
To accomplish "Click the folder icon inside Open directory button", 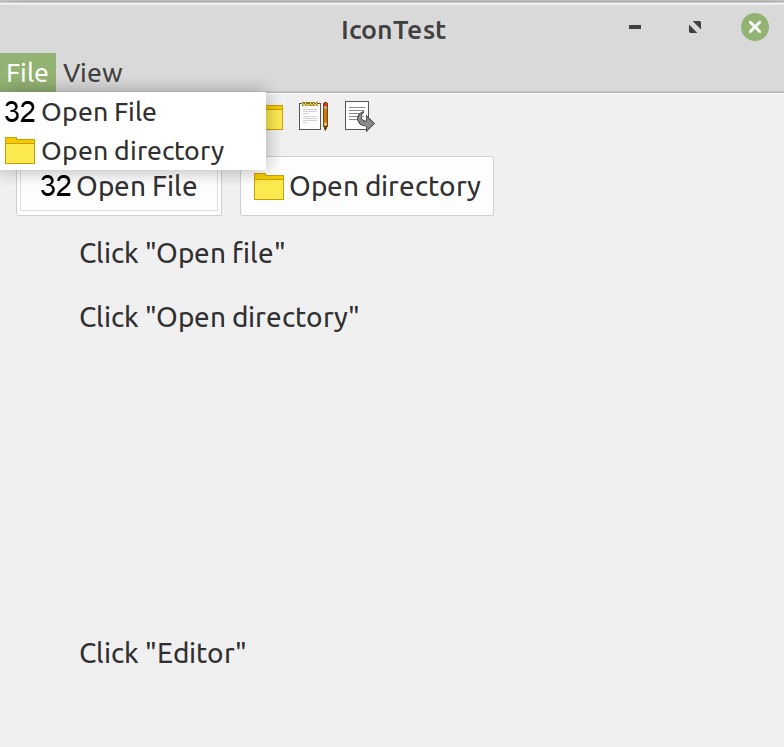I will coord(268,186).
